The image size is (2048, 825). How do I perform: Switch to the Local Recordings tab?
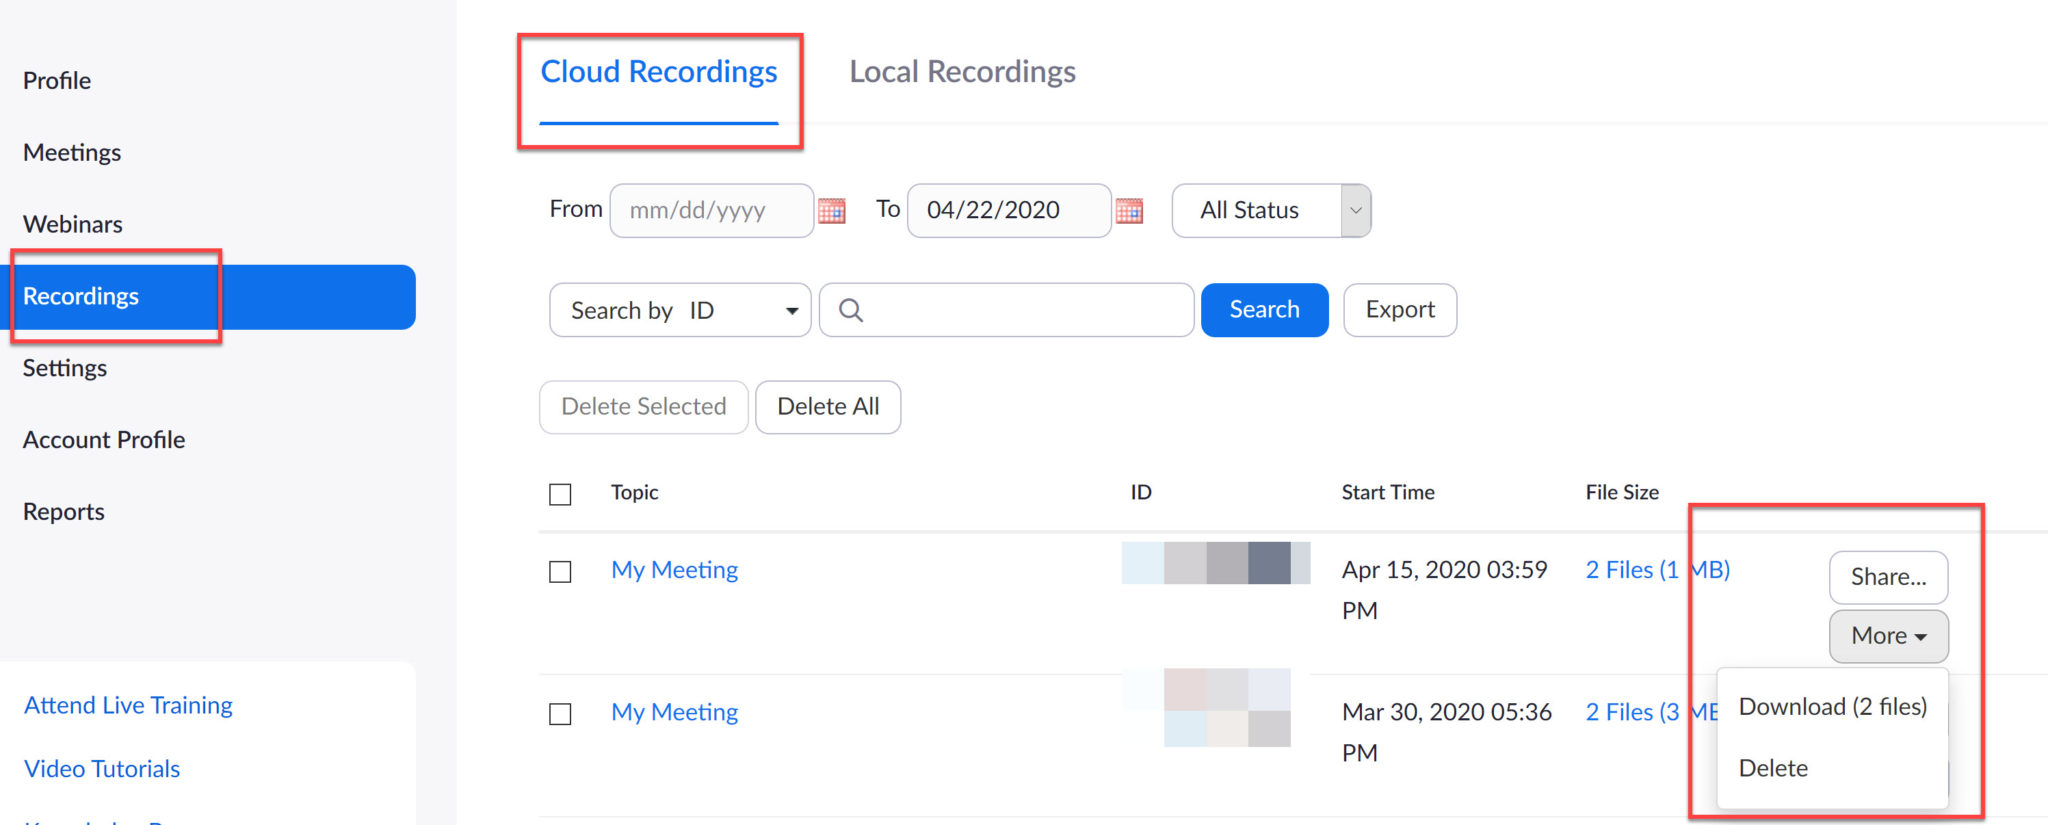pyautogui.click(x=962, y=72)
